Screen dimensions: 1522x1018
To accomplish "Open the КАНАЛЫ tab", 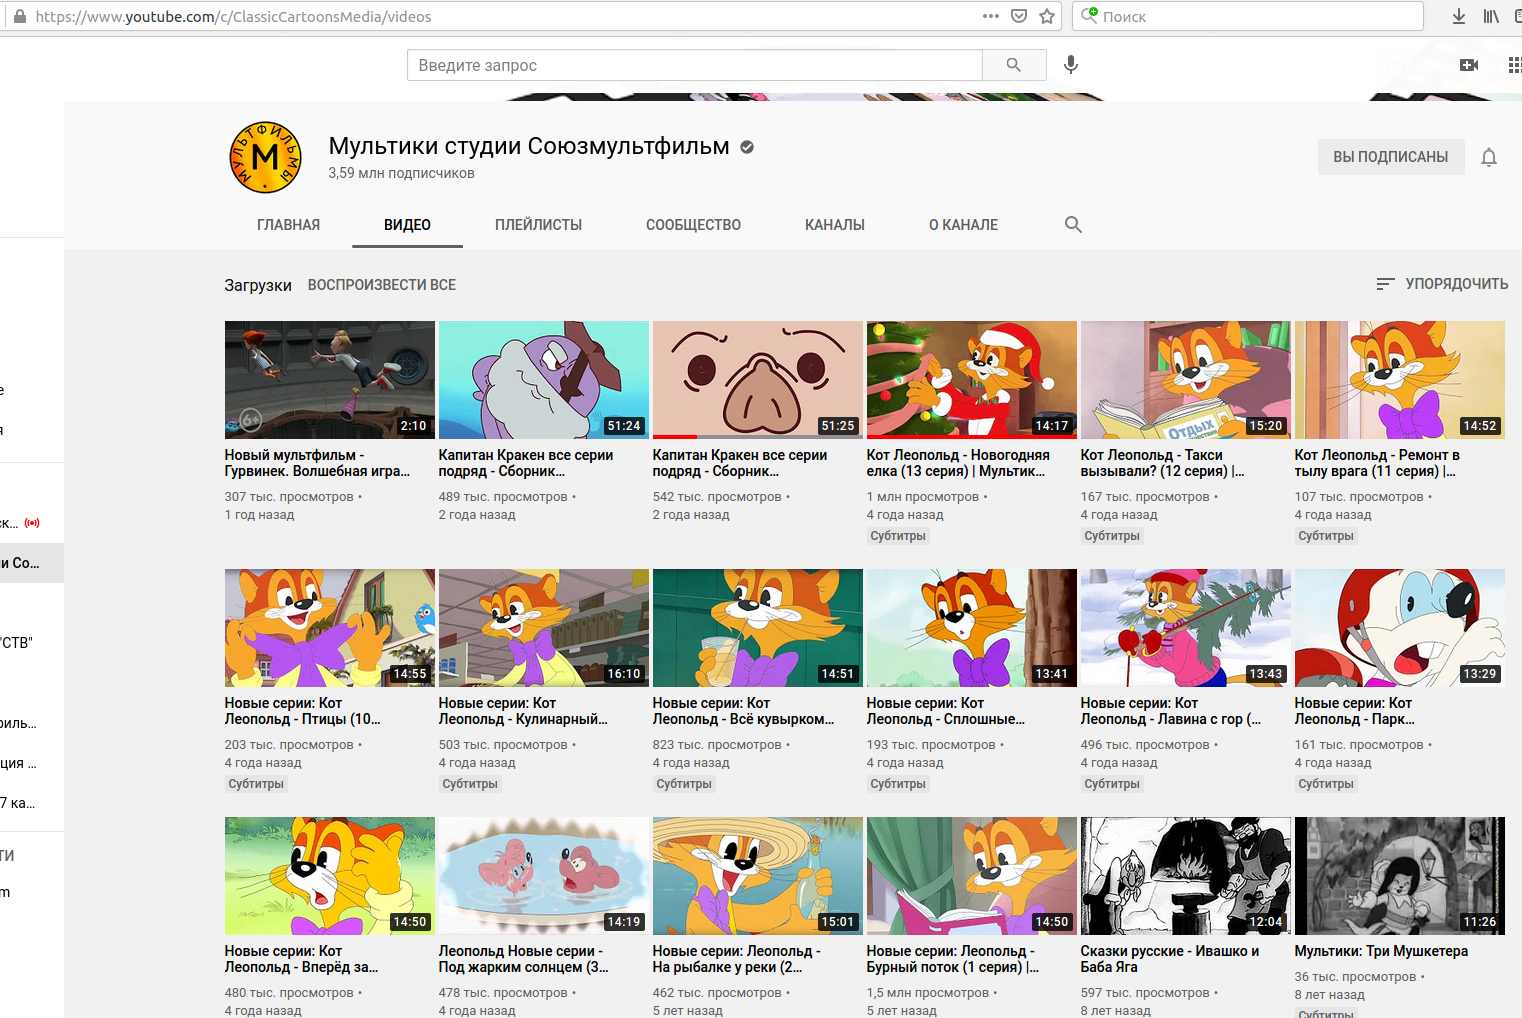I will tap(835, 225).
